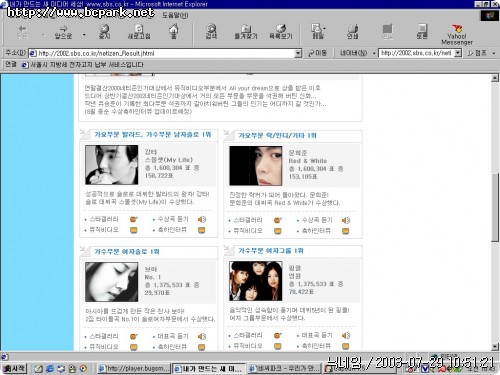
Task: Switch to 비씨파크 taskbar window
Action: coord(284,369)
